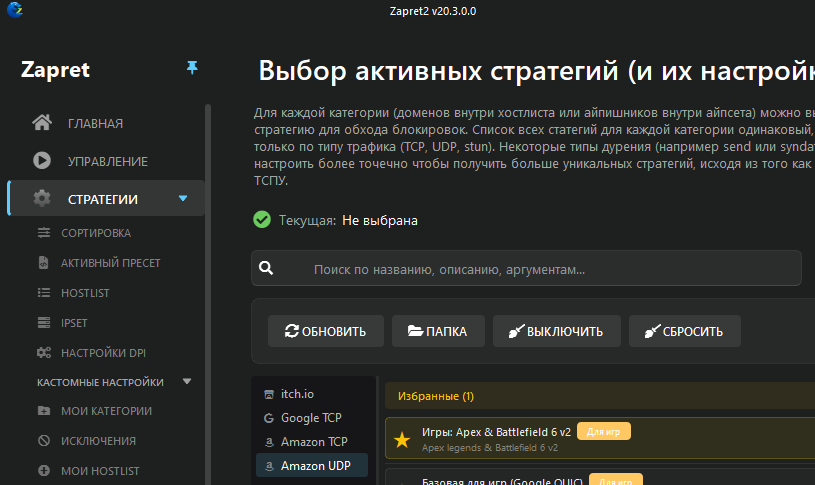Click the gear icon beside СТРАТЕГИИ
This screenshot has height=485, width=815.
(x=42, y=198)
